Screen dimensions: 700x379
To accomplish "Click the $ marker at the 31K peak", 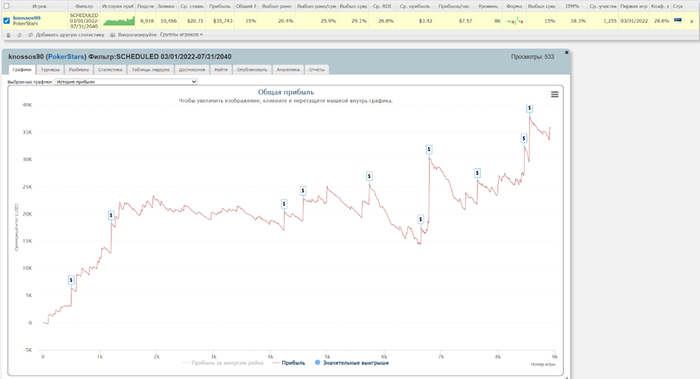I will point(429,149).
